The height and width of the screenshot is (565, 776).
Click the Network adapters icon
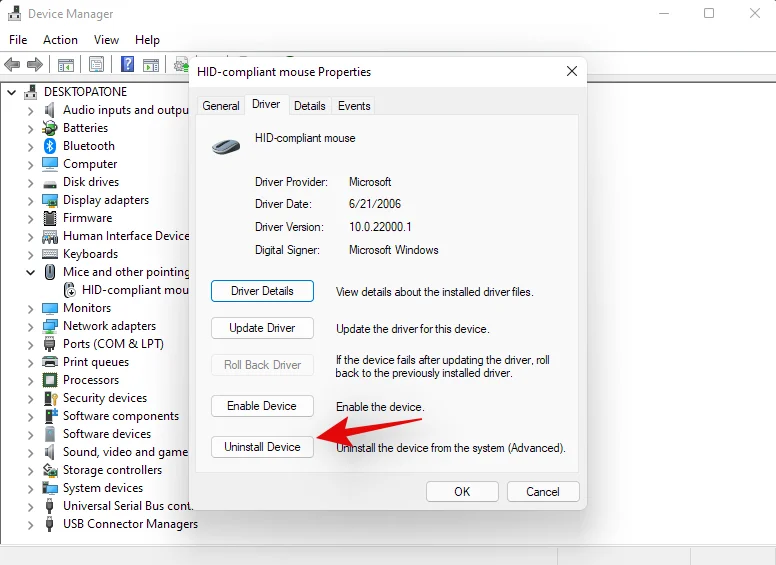[x=49, y=326]
